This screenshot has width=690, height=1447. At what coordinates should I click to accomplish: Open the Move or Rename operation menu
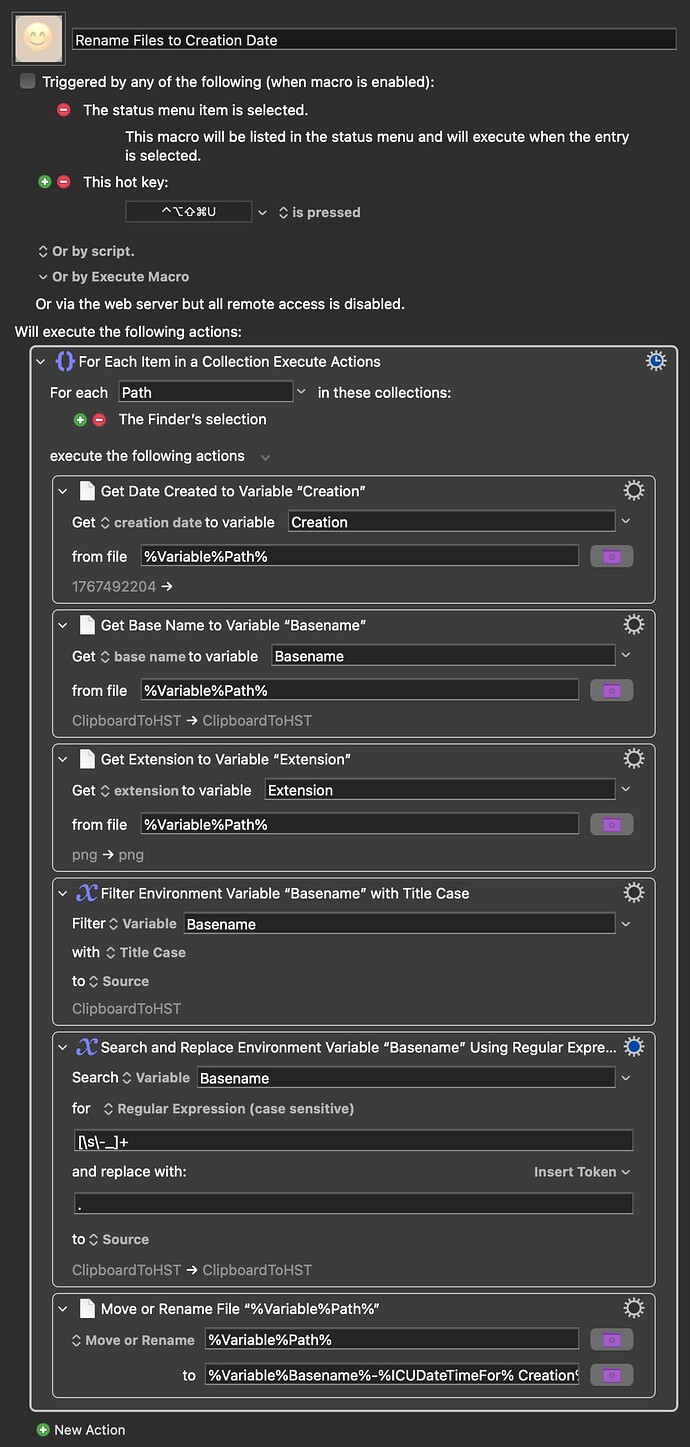click(x=133, y=1340)
